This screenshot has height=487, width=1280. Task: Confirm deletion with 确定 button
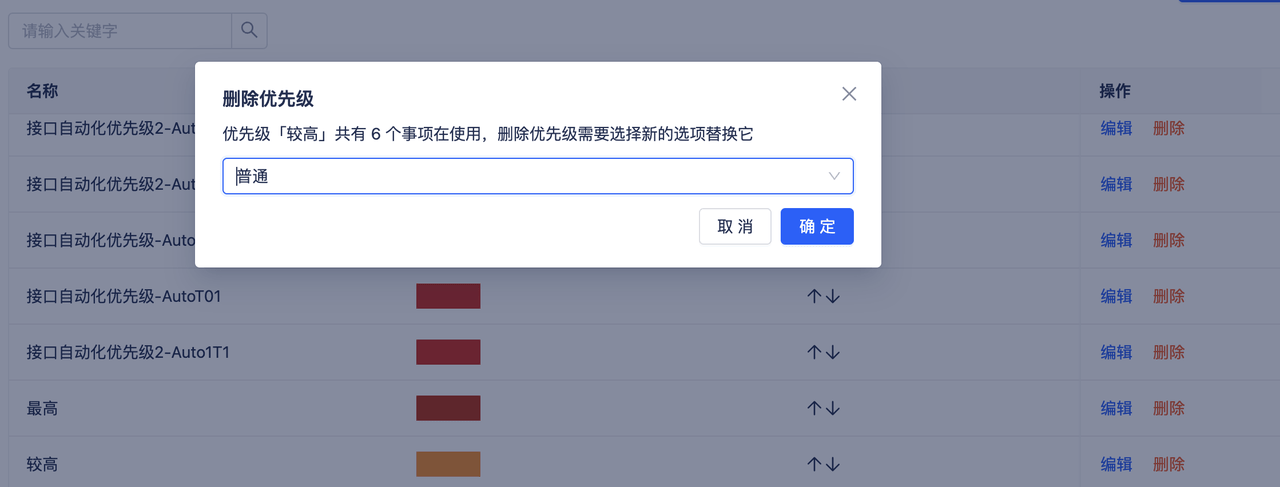pos(817,226)
